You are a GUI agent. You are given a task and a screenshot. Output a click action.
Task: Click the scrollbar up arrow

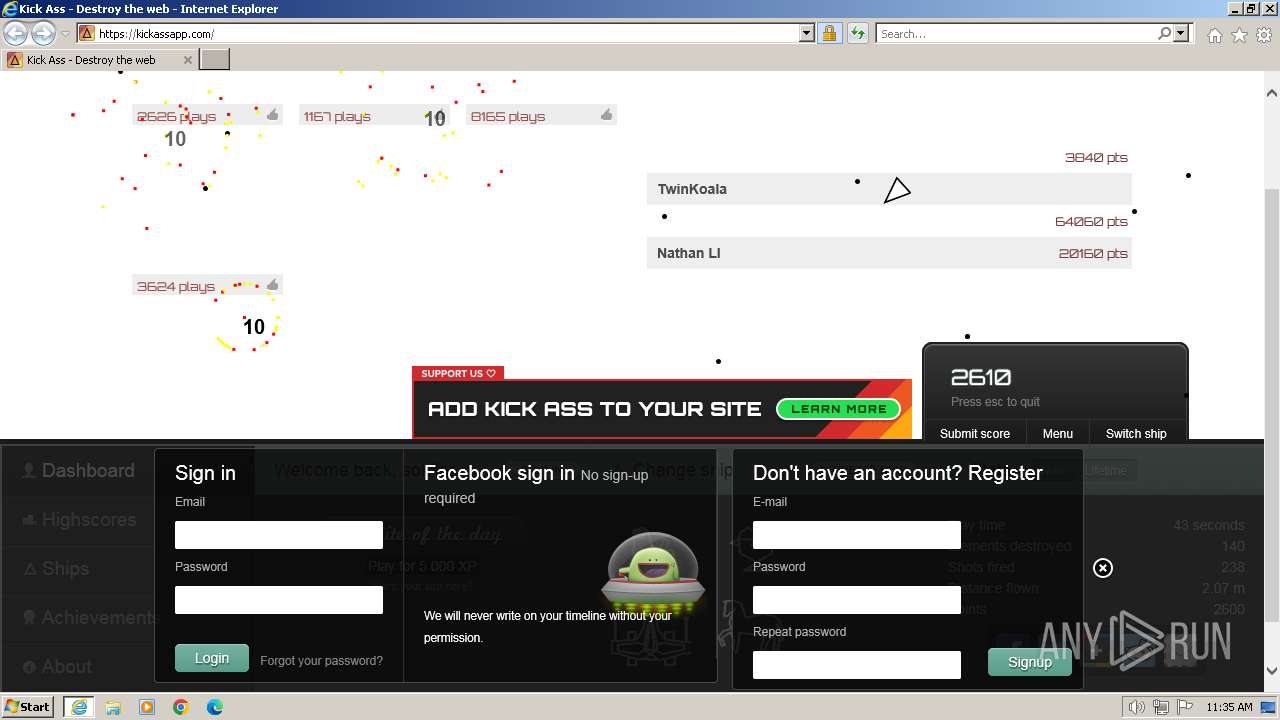tap(1272, 93)
